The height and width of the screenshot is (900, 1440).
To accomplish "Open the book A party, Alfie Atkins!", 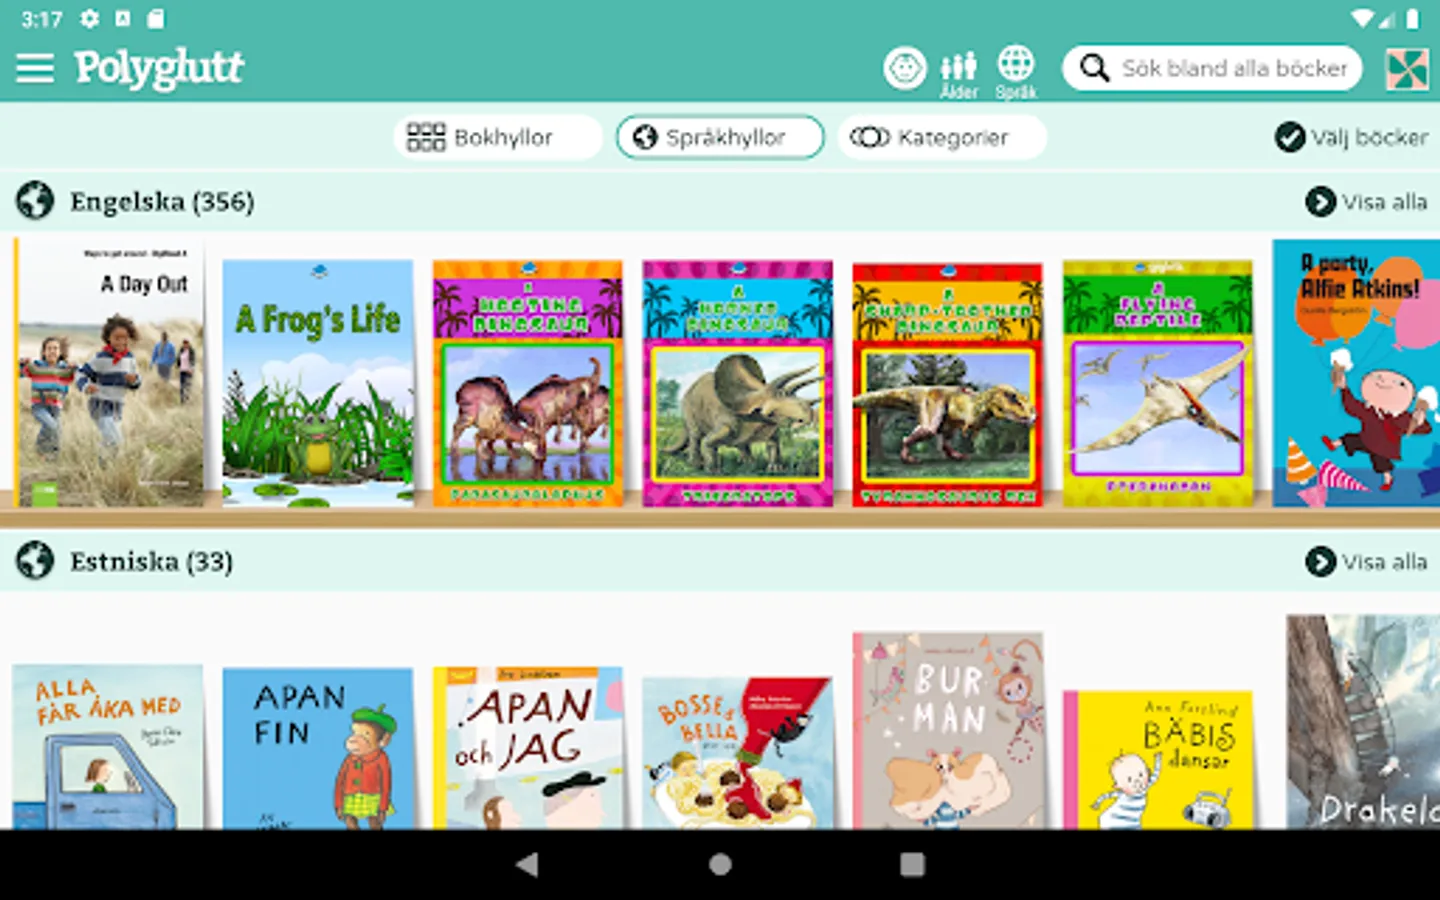I will 1356,372.
